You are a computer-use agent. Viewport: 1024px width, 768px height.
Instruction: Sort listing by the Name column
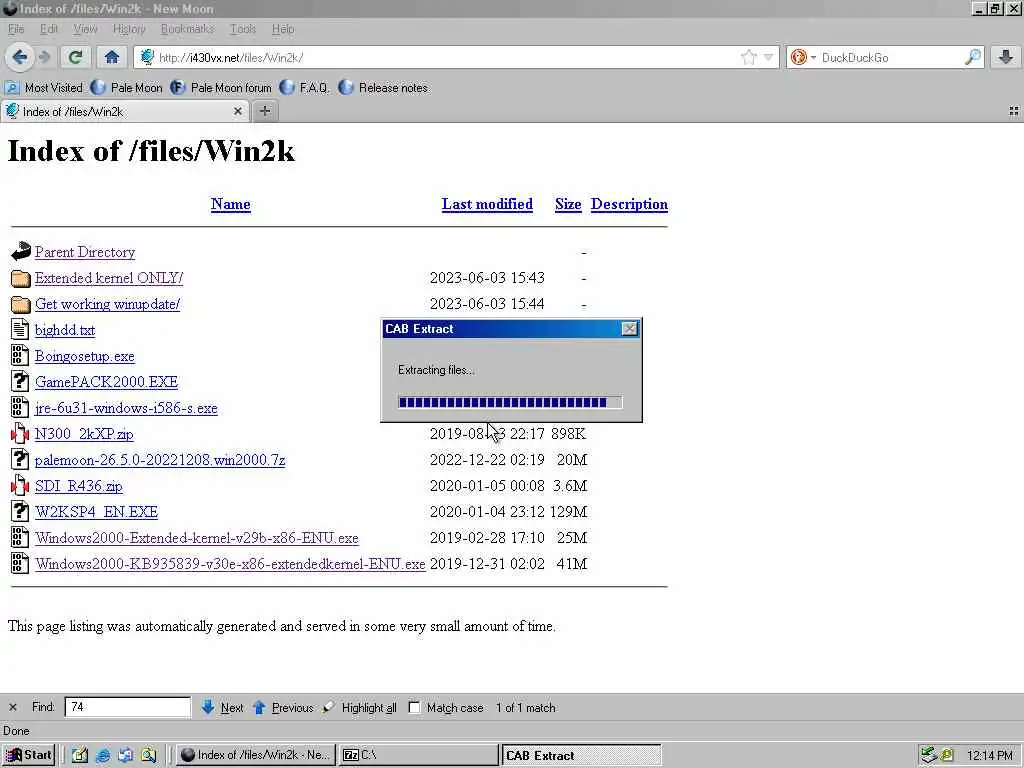pos(231,204)
